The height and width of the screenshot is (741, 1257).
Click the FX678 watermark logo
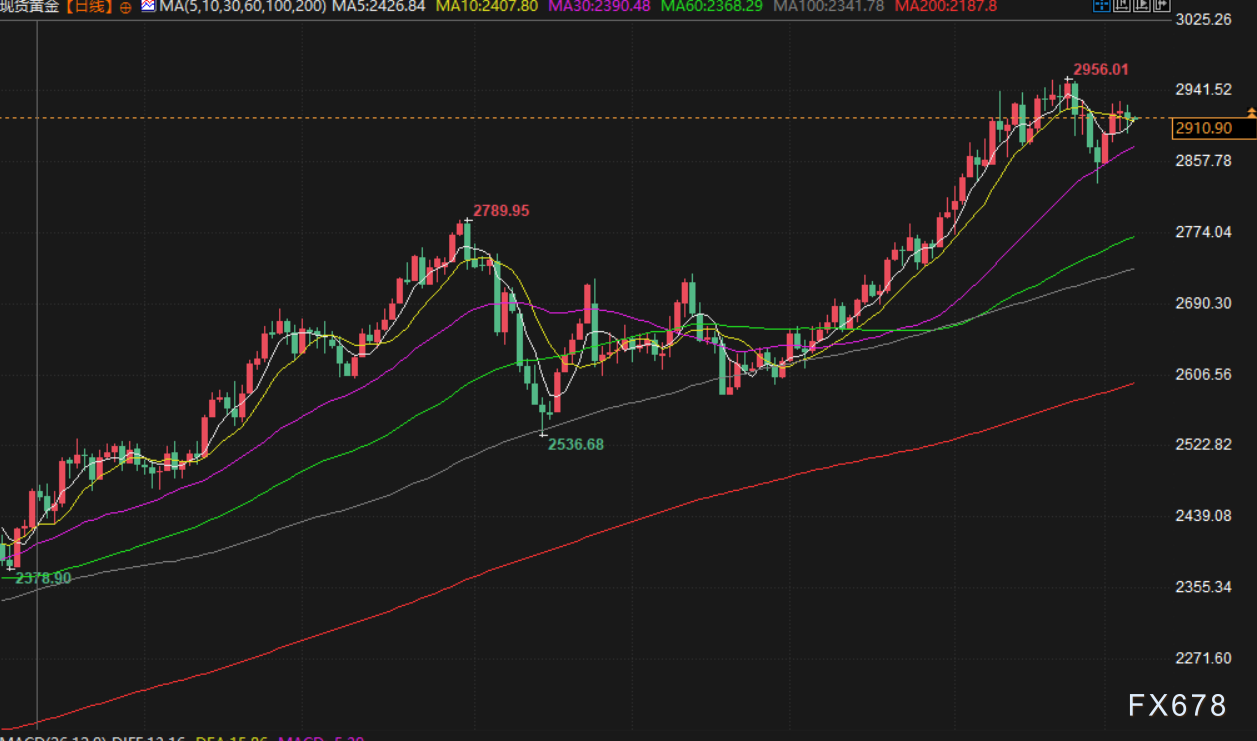tap(1177, 706)
